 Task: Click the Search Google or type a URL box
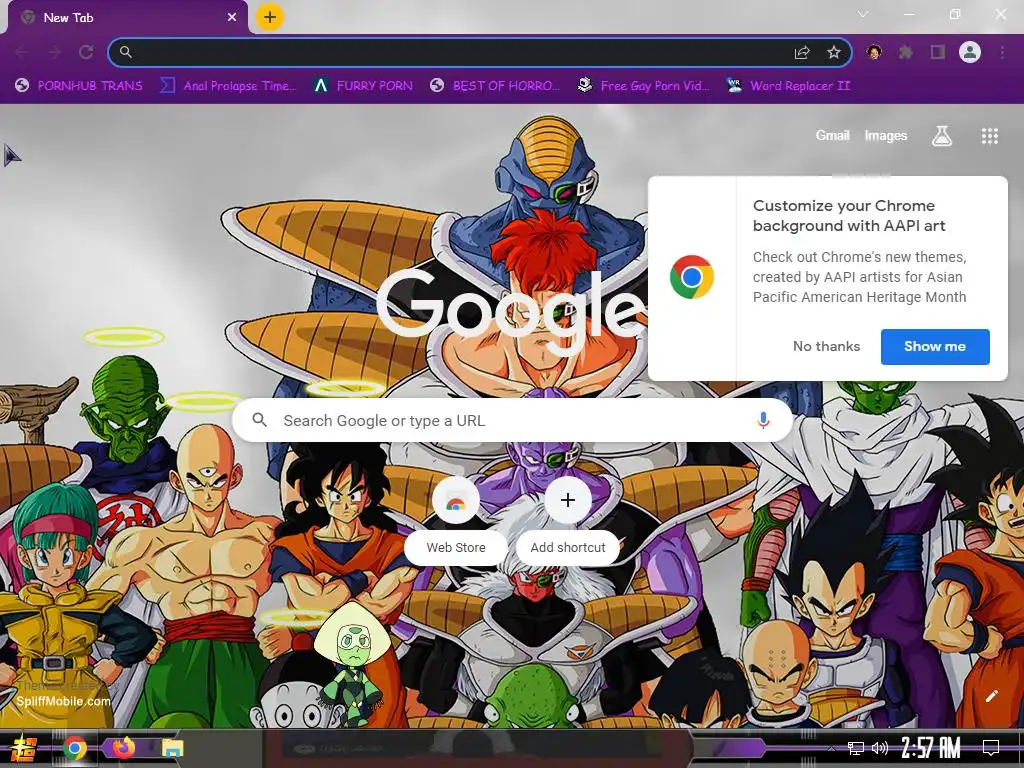pyautogui.click(x=513, y=421)
